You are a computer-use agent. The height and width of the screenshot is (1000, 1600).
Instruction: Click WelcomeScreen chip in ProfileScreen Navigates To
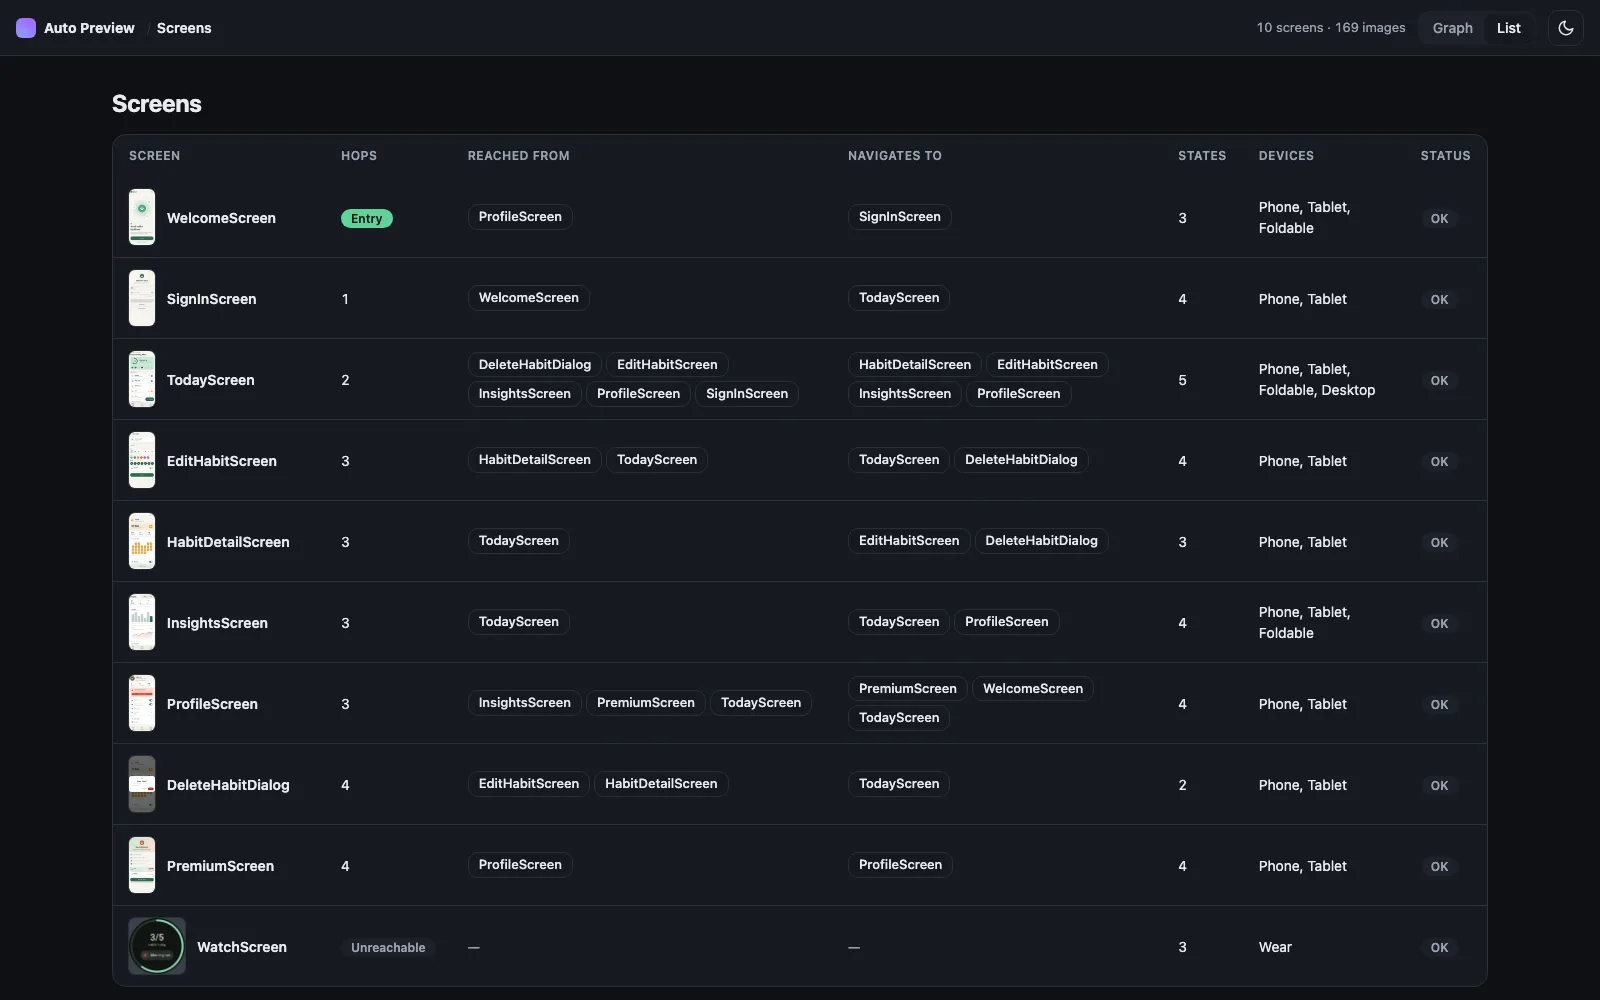tap(1033, 689)
